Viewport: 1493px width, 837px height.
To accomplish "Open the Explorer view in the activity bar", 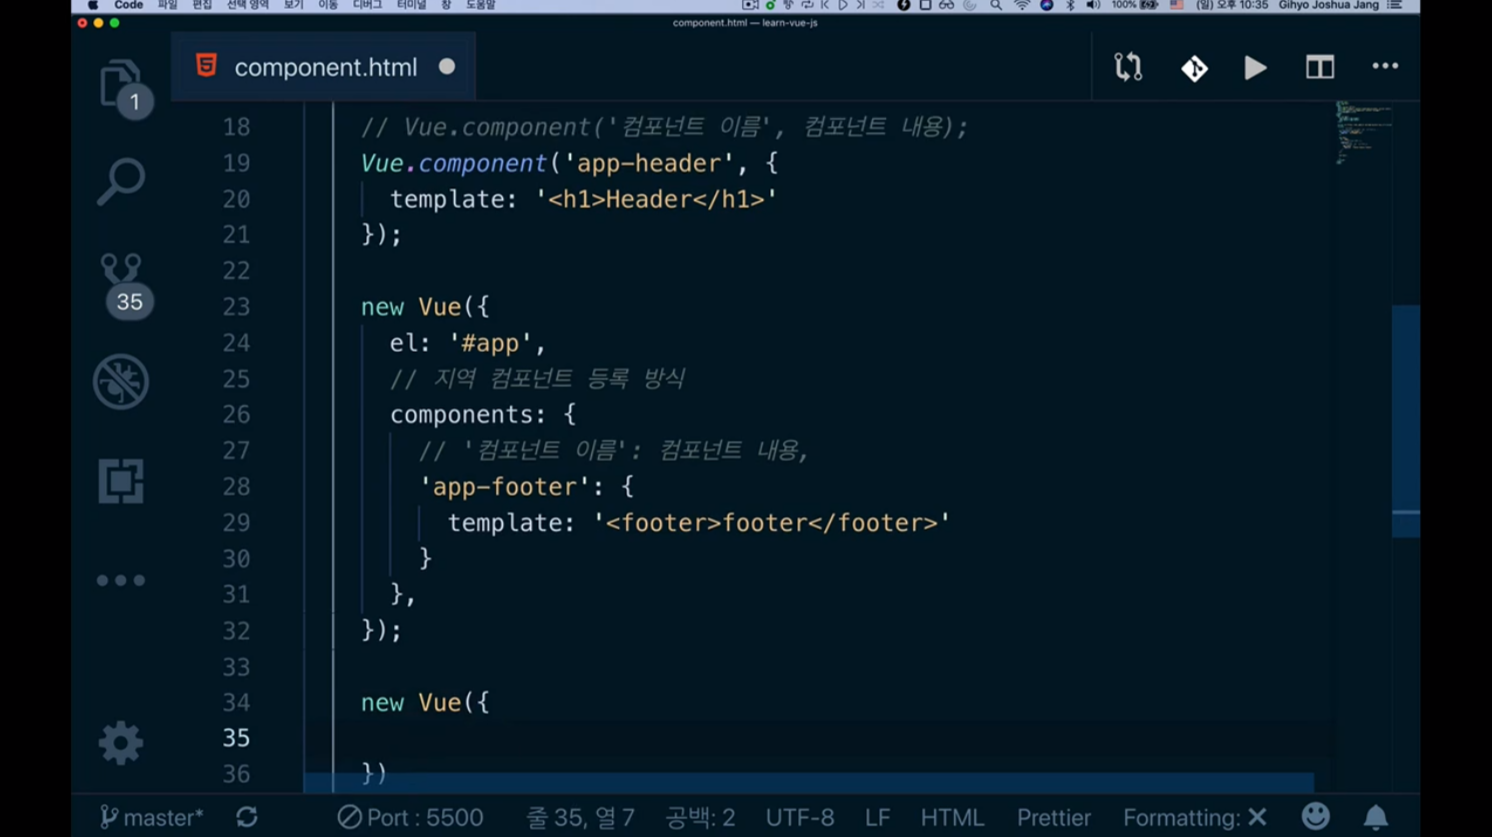I will [121, 84].
